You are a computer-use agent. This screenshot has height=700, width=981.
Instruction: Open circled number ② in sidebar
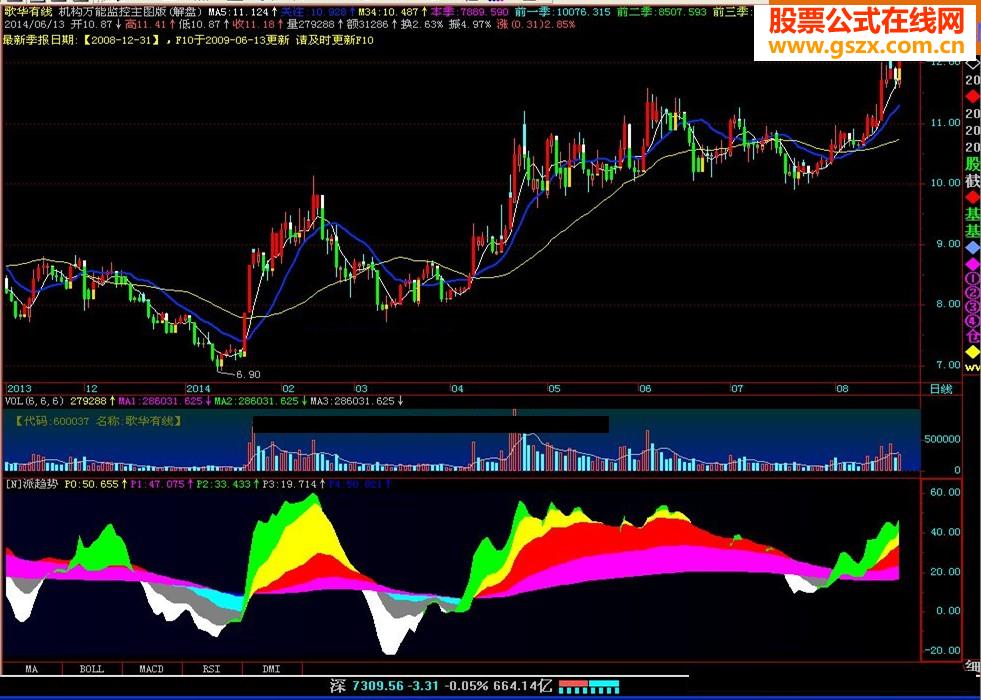972,293
